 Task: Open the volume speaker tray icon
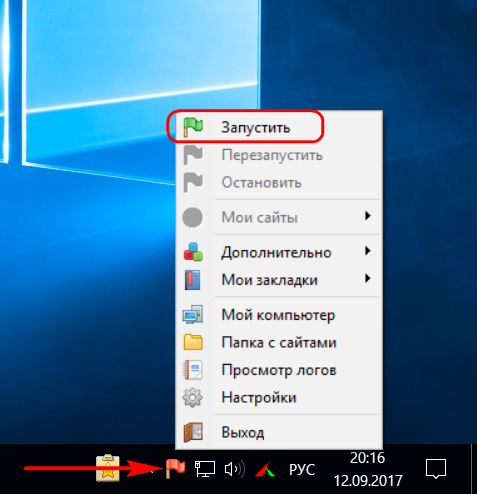tap(235, 469)
